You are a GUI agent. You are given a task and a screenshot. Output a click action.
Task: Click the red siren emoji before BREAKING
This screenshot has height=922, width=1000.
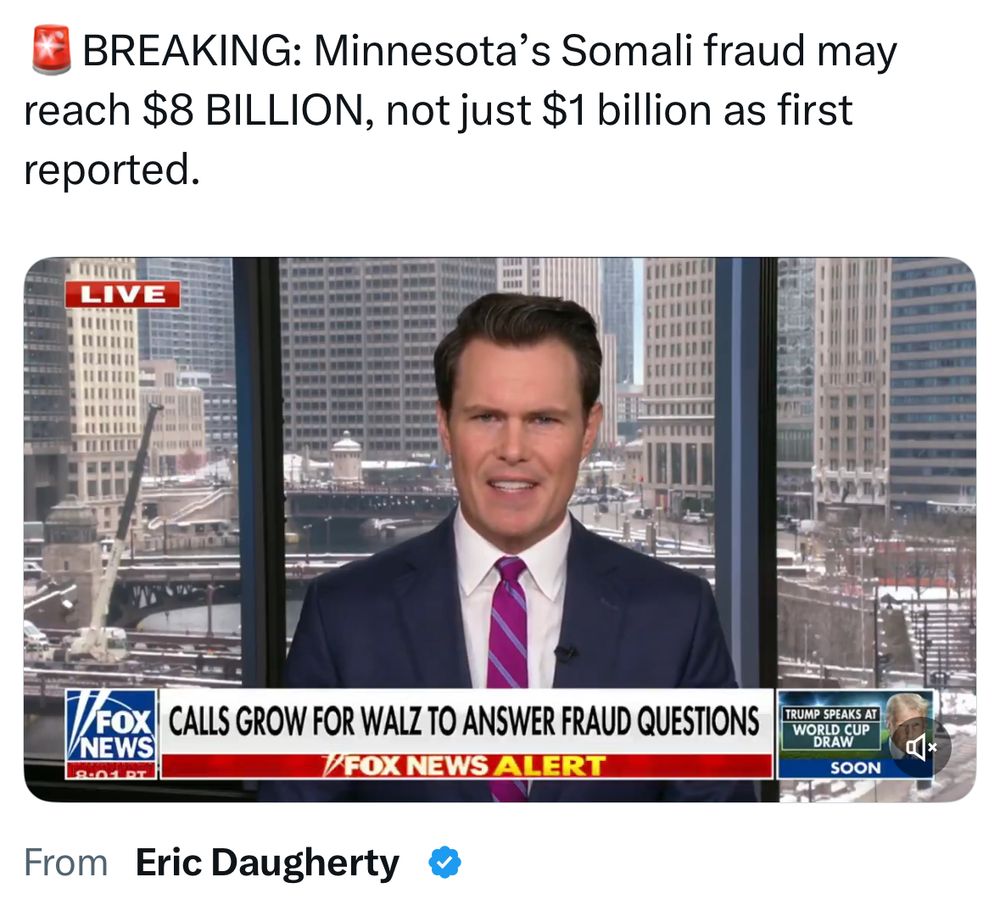(x=51, y=50)
